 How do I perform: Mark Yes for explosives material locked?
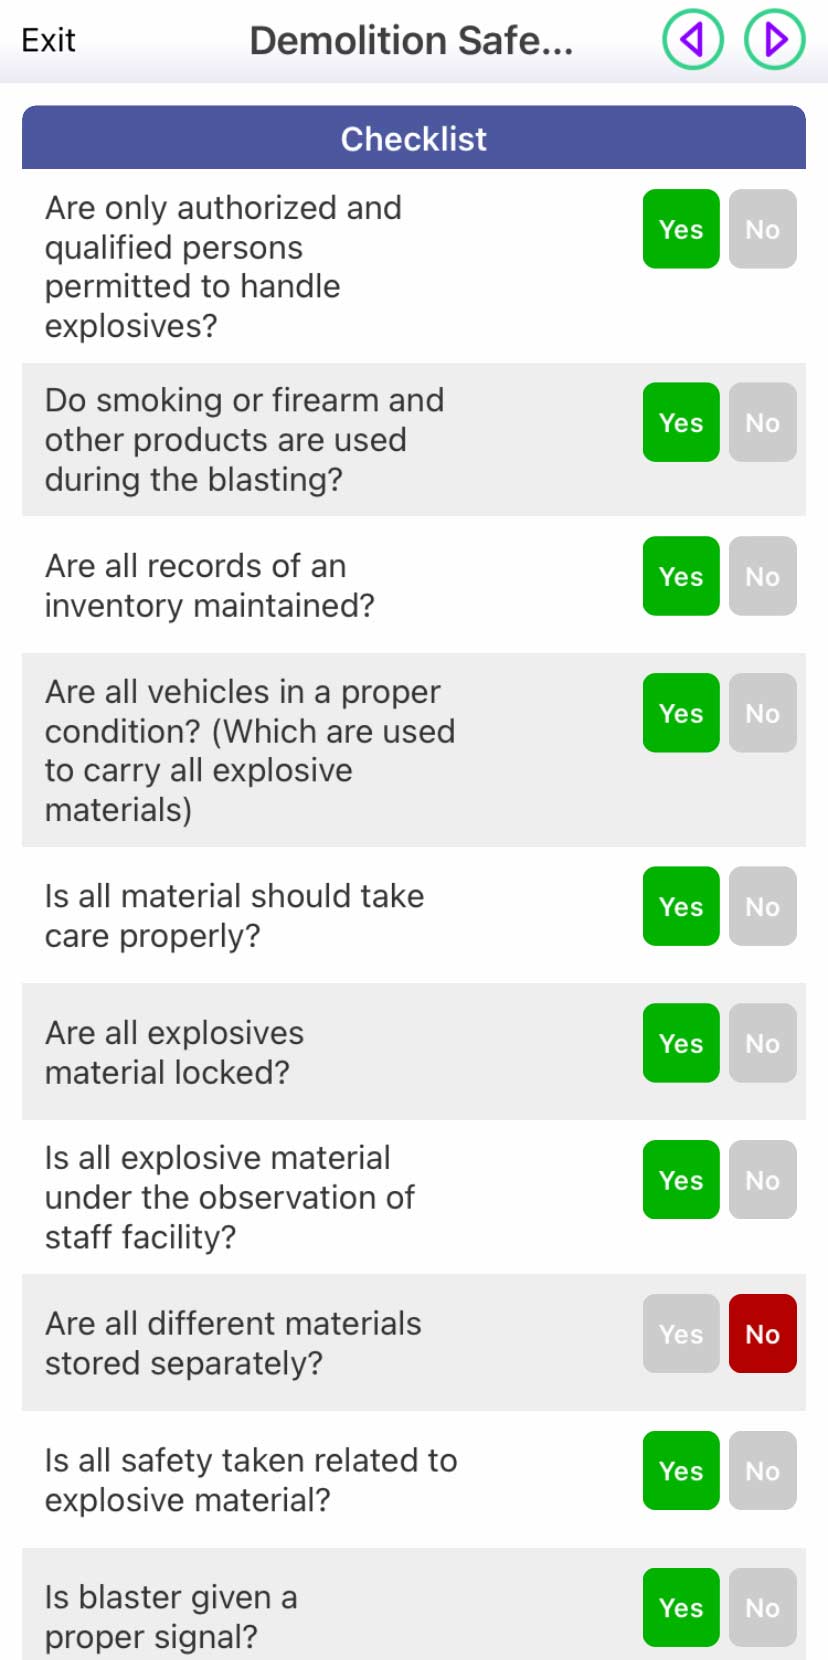[x=681, y=1043]
